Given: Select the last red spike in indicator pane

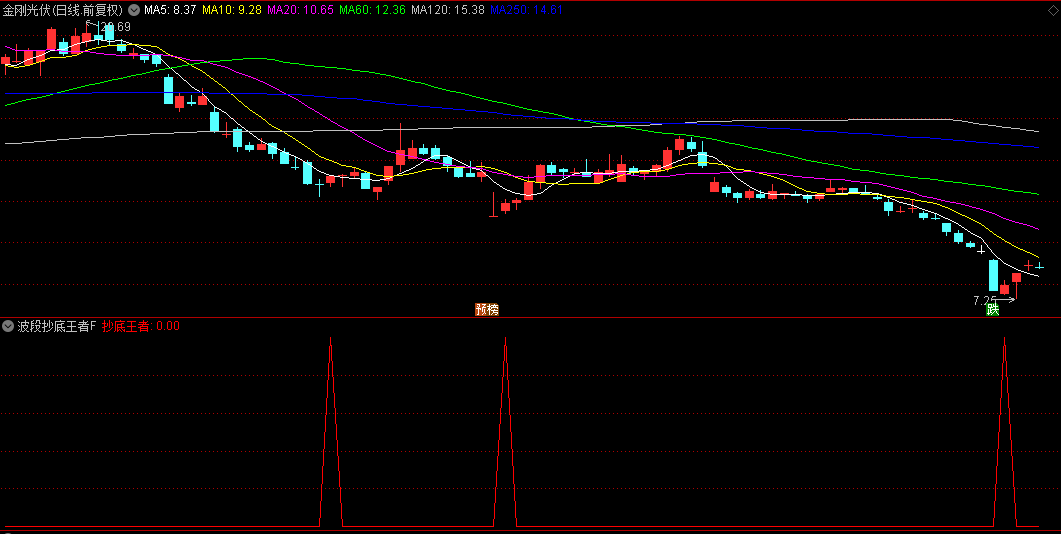Looking at the screenshot, I should pos(1004,431).
